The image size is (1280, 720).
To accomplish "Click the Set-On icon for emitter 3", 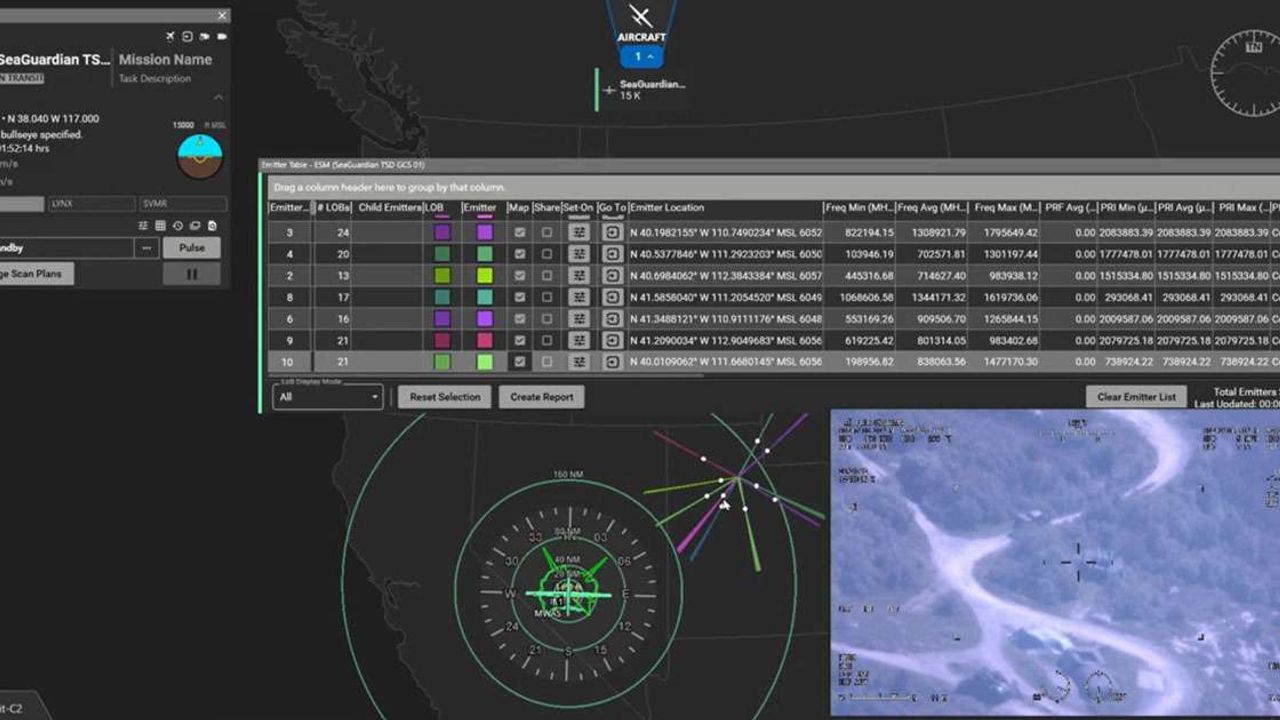I will [x=578, y=232].
